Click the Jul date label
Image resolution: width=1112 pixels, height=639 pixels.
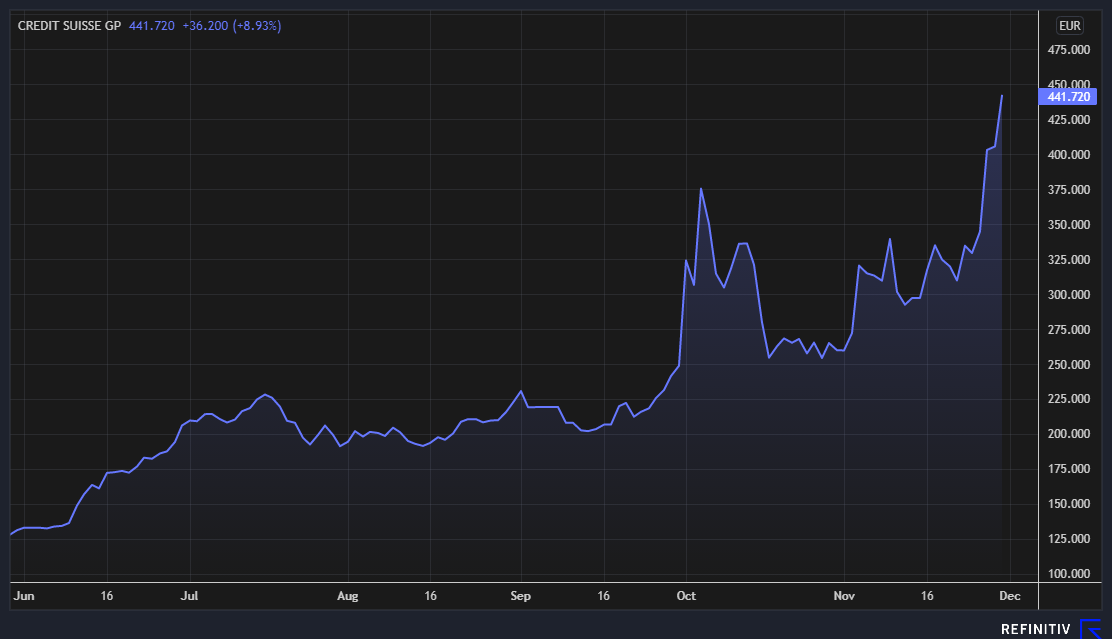(189, 596)
